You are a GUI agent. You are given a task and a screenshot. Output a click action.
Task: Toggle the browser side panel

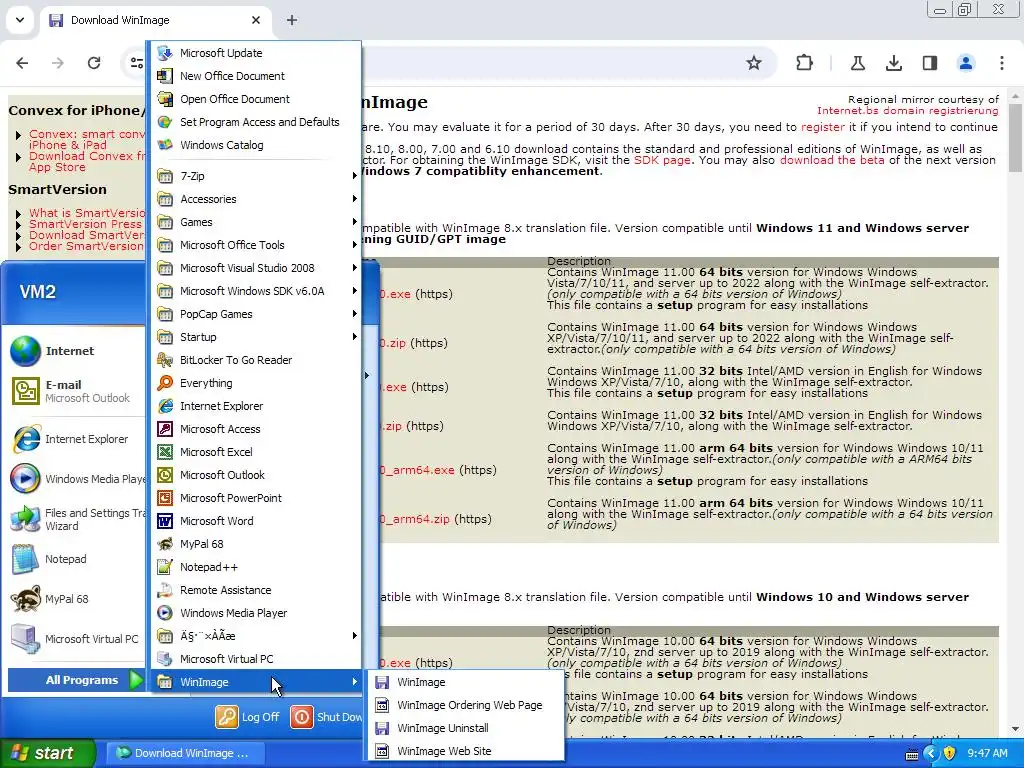(x=930, y=63)
